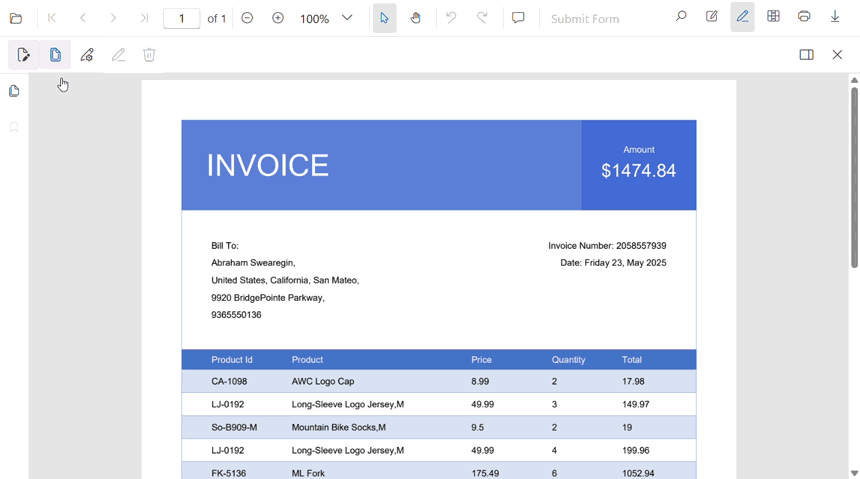Toggle the side panel view
The height and width of the screenshot is (479, 860).
click(x=806, y=55)
